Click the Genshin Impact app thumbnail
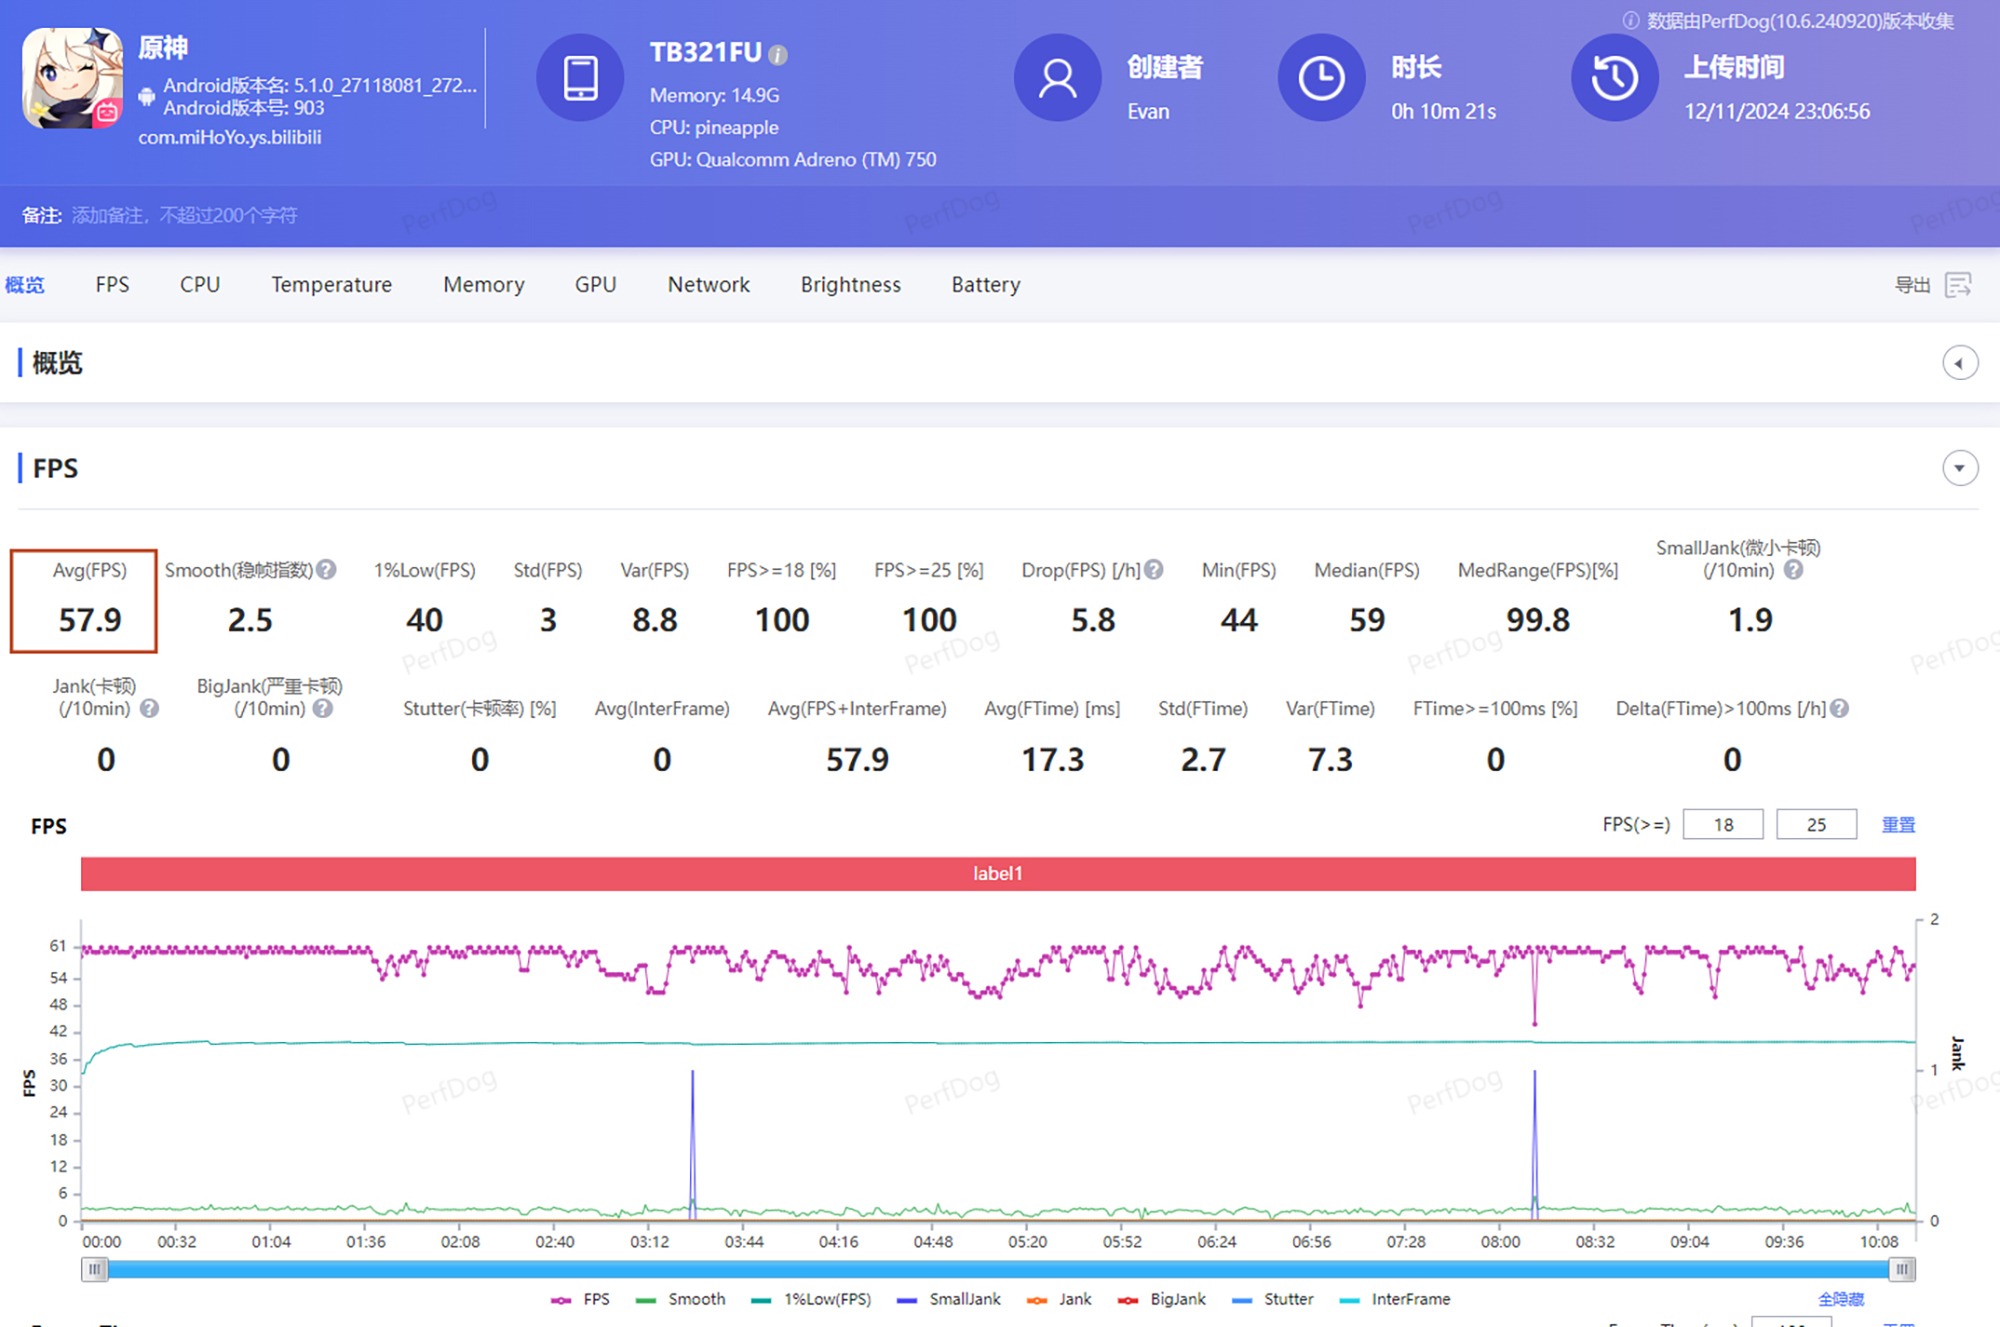2000x1327 pixels. [x=72, y=78]
